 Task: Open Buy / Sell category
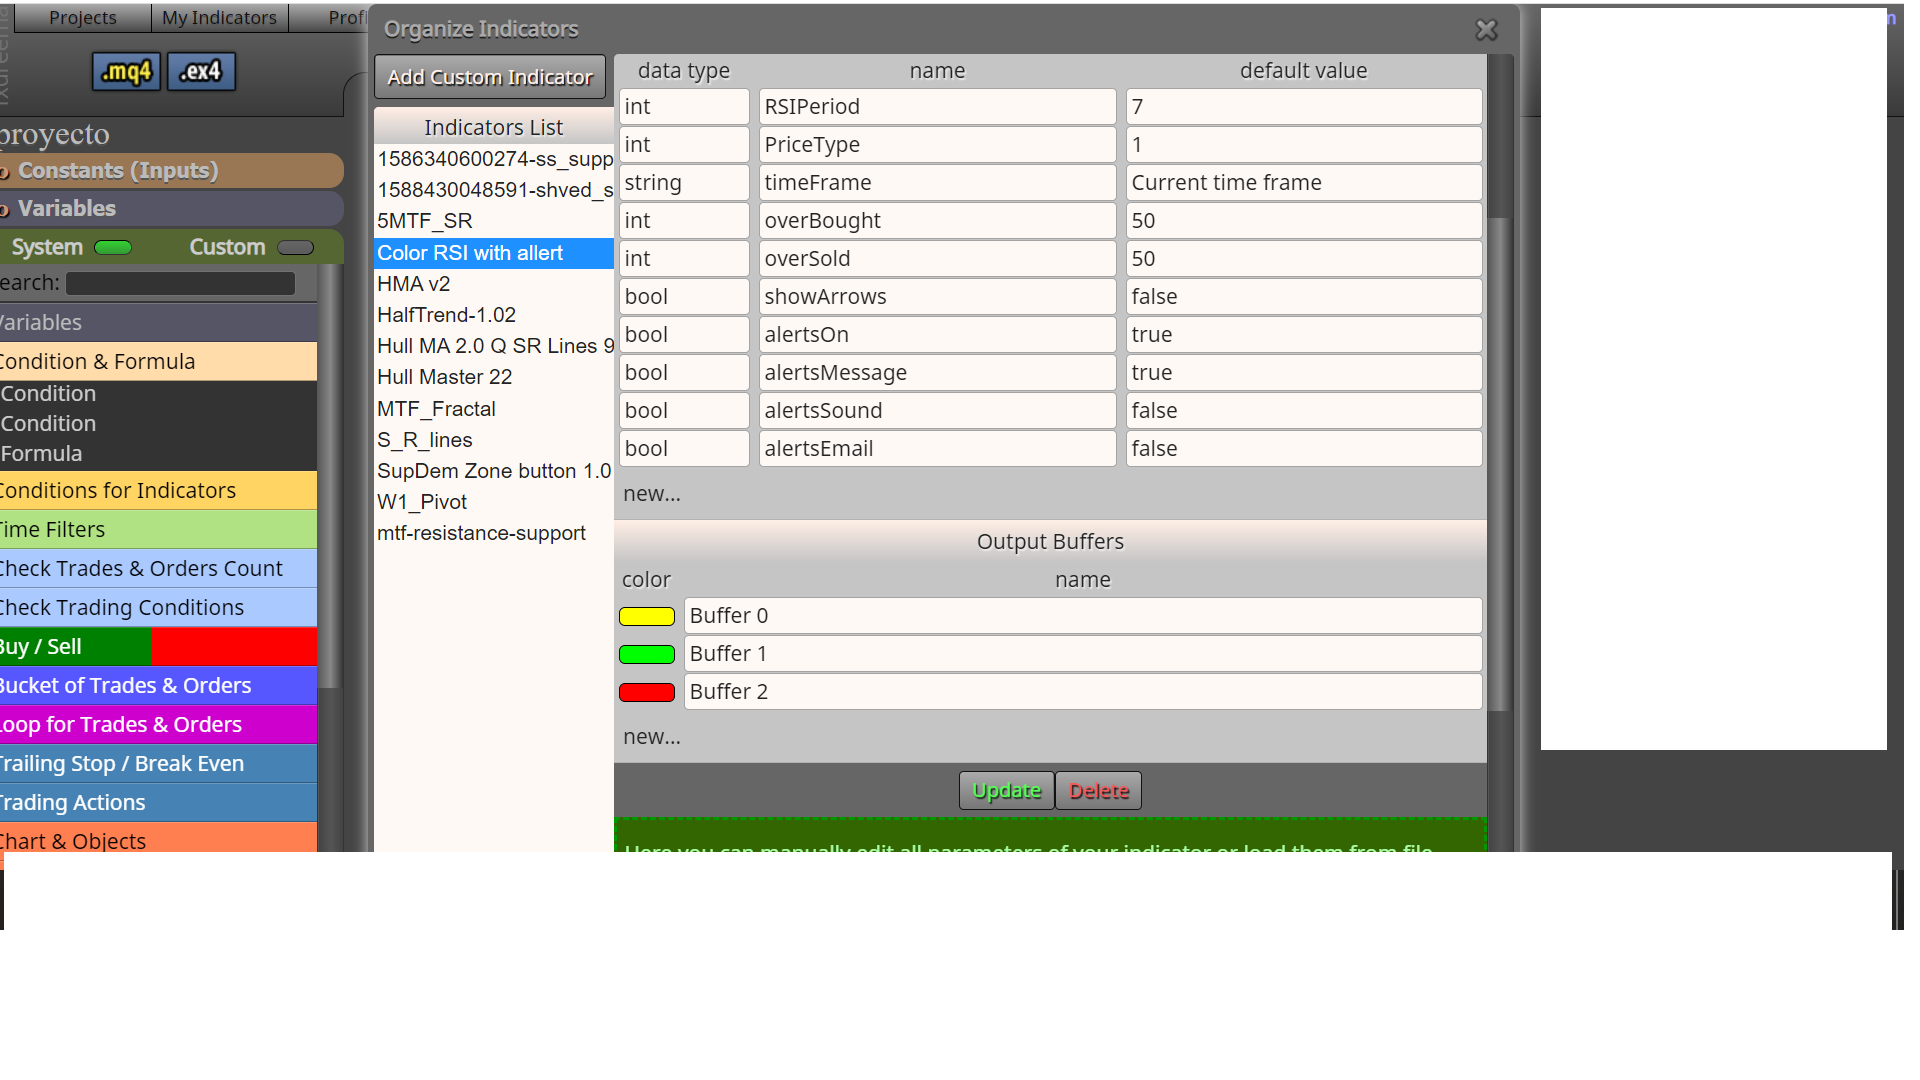pyautogui.click(x=158, y=647)
